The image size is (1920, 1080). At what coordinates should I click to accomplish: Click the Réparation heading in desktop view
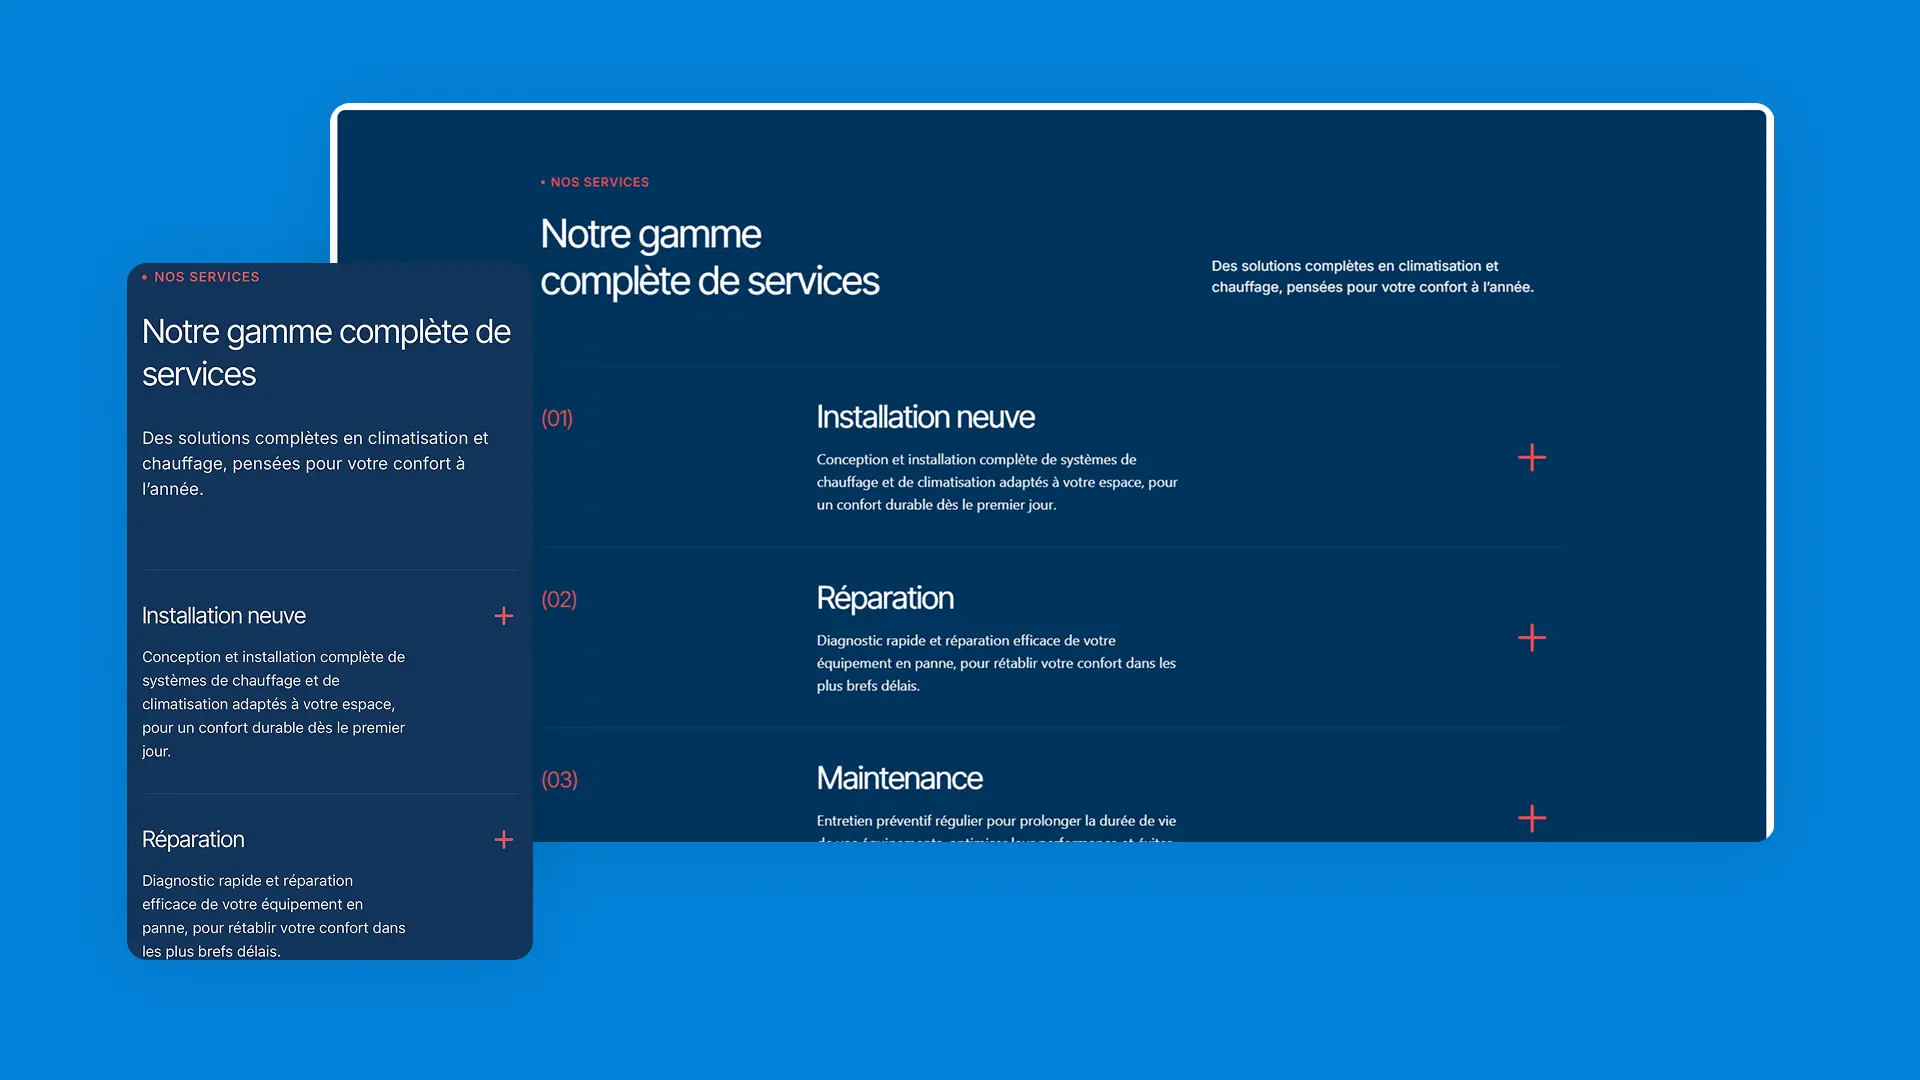[x=885, y=598]
